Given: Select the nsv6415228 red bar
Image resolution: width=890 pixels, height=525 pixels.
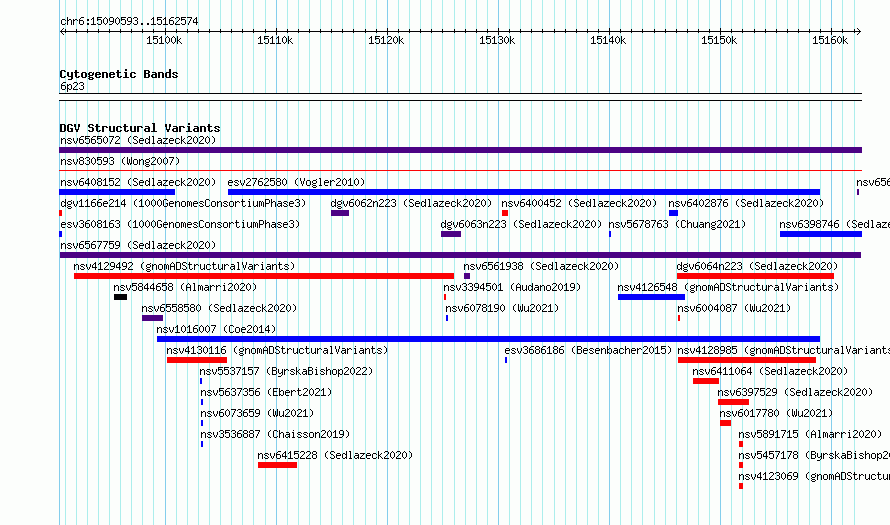Looking at the screenshot, I should point(277,465).
